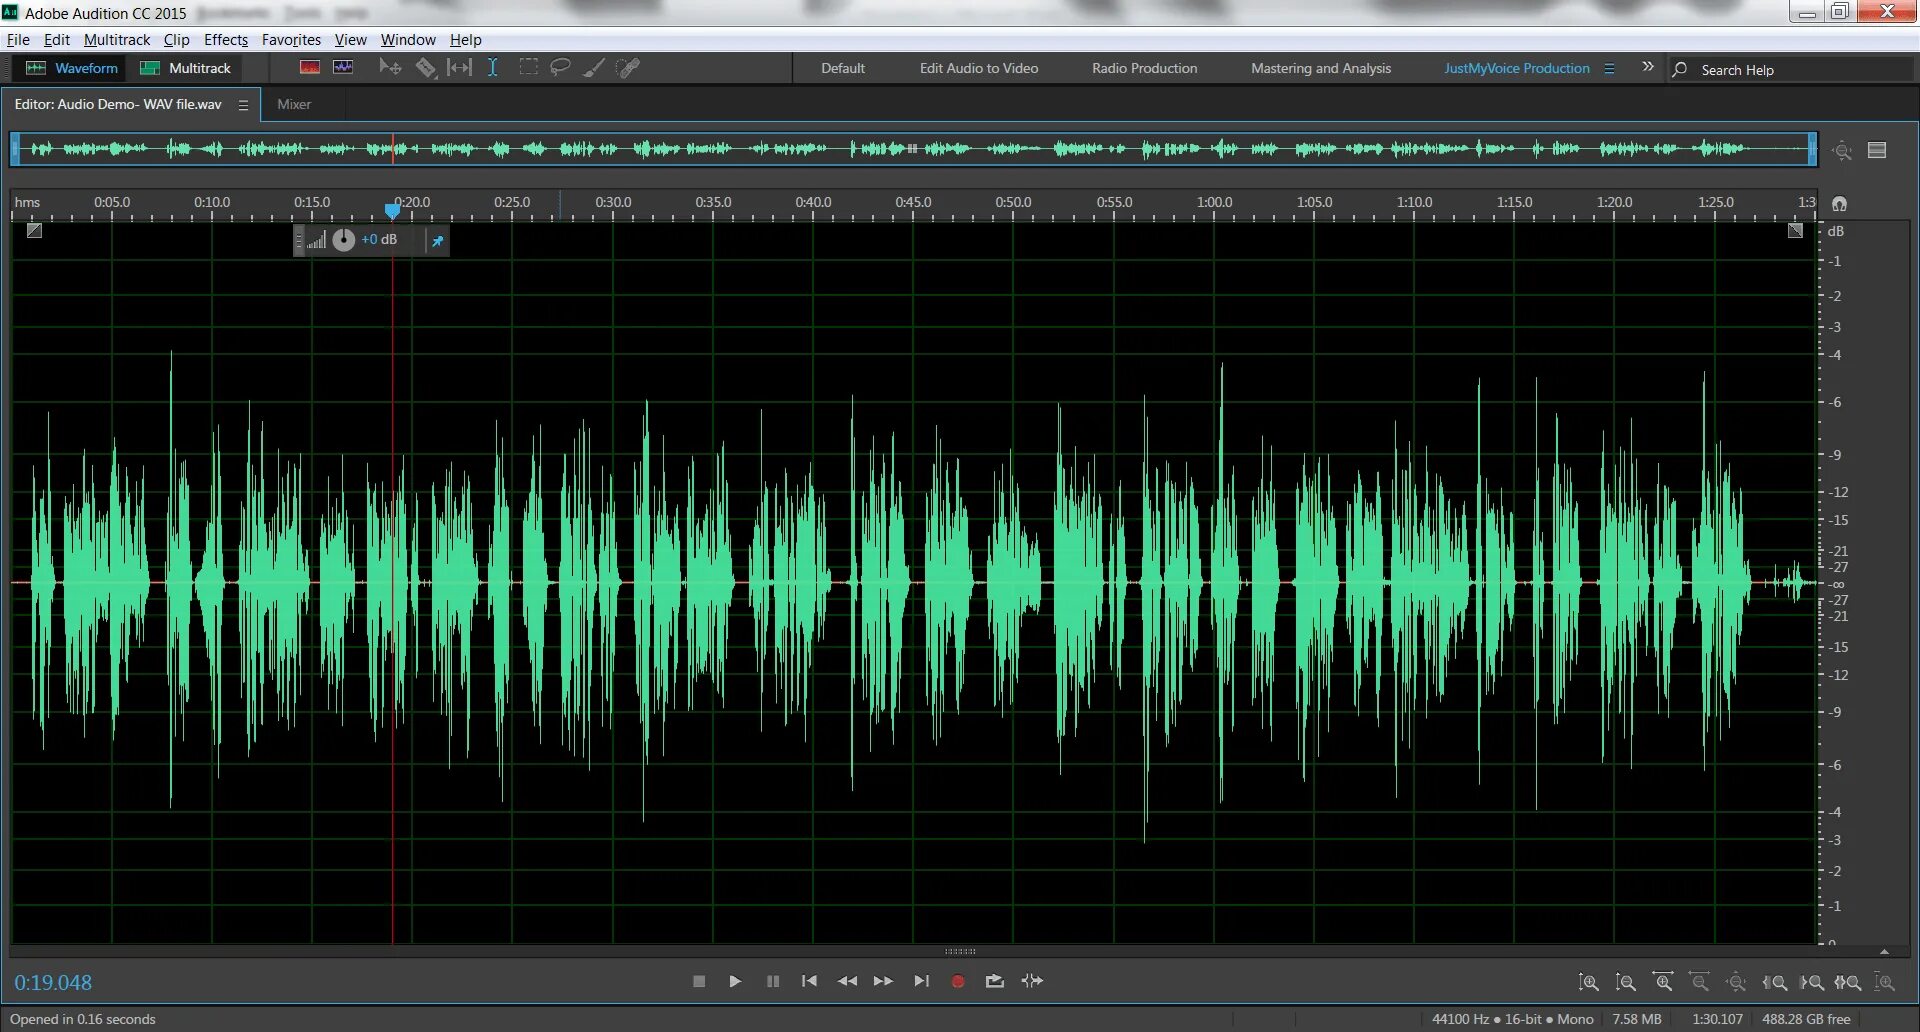
Task: Zoom in at out point
Action: pyautogui.click(x=1811, y=982)
